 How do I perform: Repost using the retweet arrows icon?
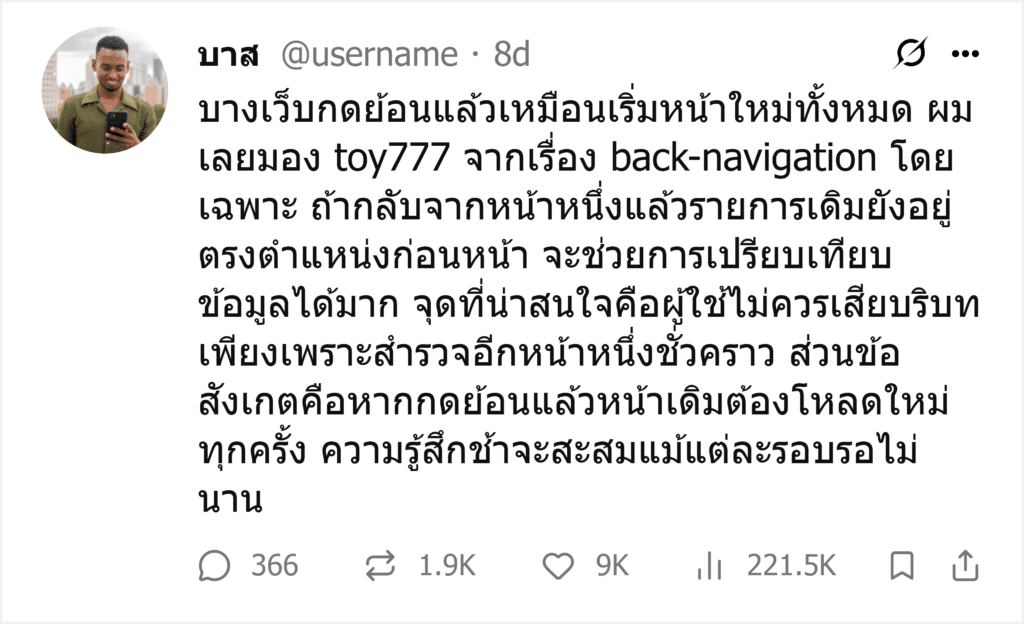[x=380, y=566]
